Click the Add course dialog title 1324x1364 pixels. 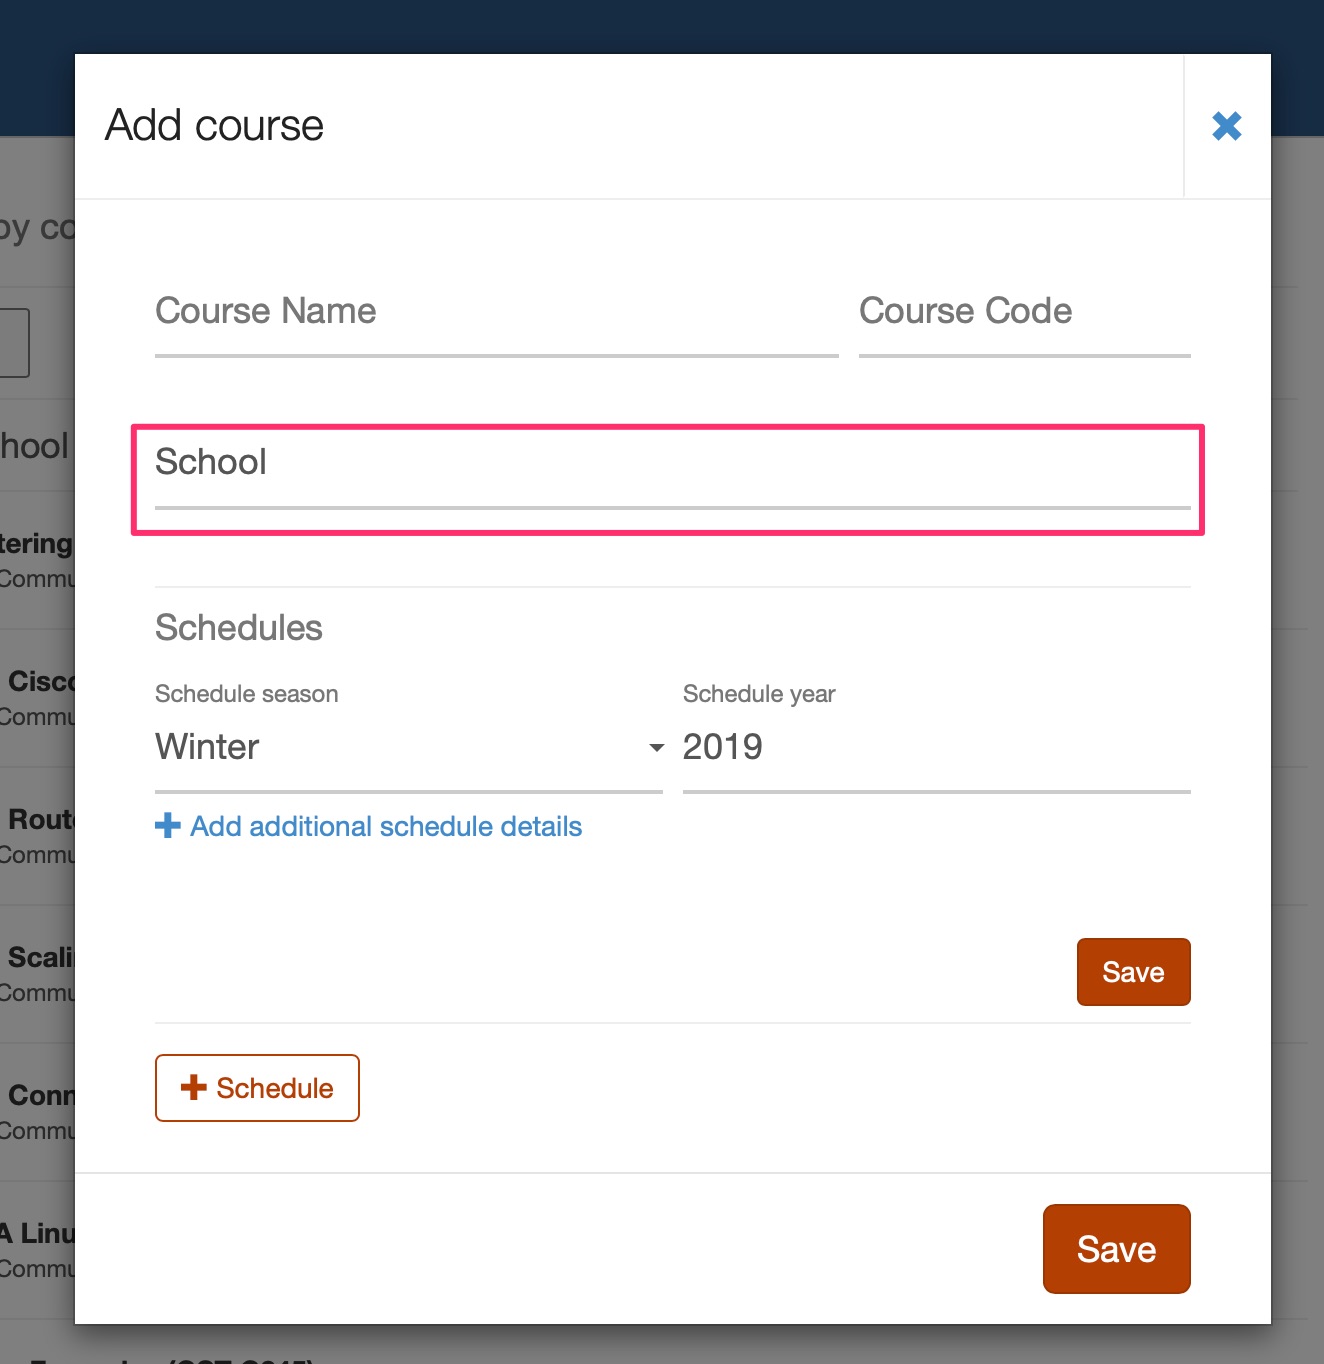click(214, 126)
